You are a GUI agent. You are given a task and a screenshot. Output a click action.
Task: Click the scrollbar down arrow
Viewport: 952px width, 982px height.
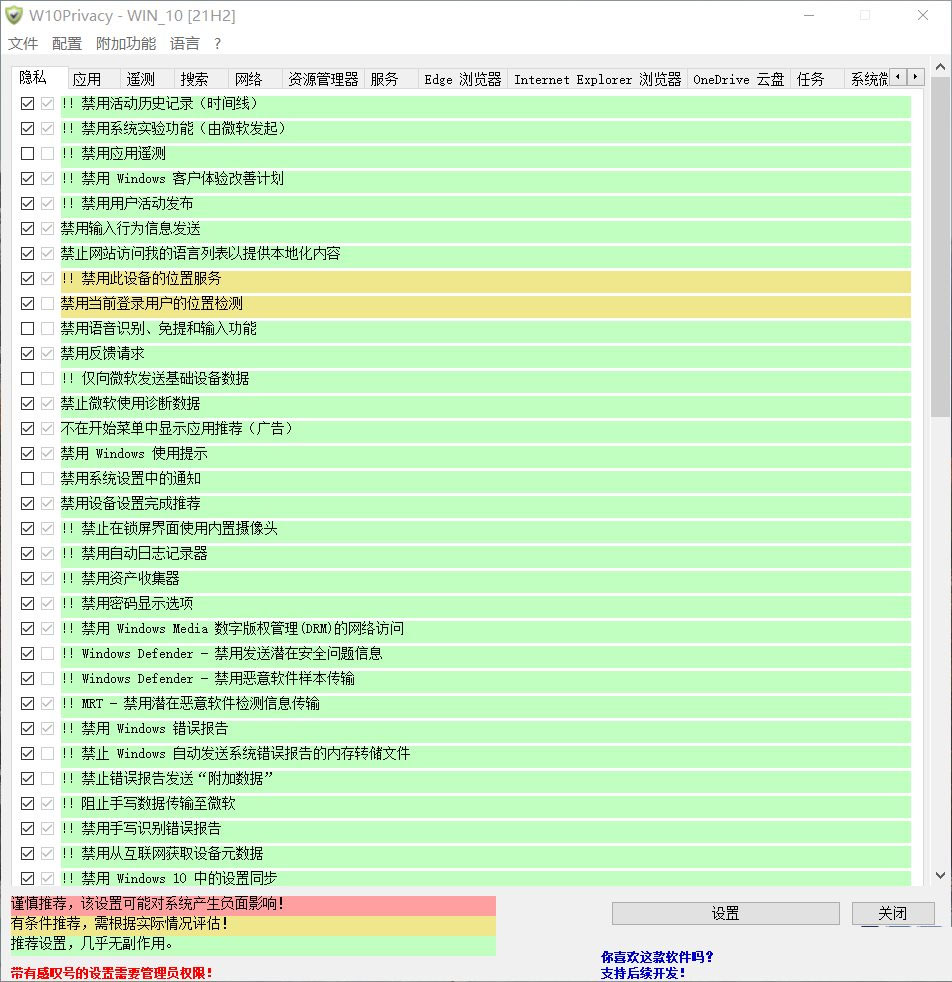(940, 876)
